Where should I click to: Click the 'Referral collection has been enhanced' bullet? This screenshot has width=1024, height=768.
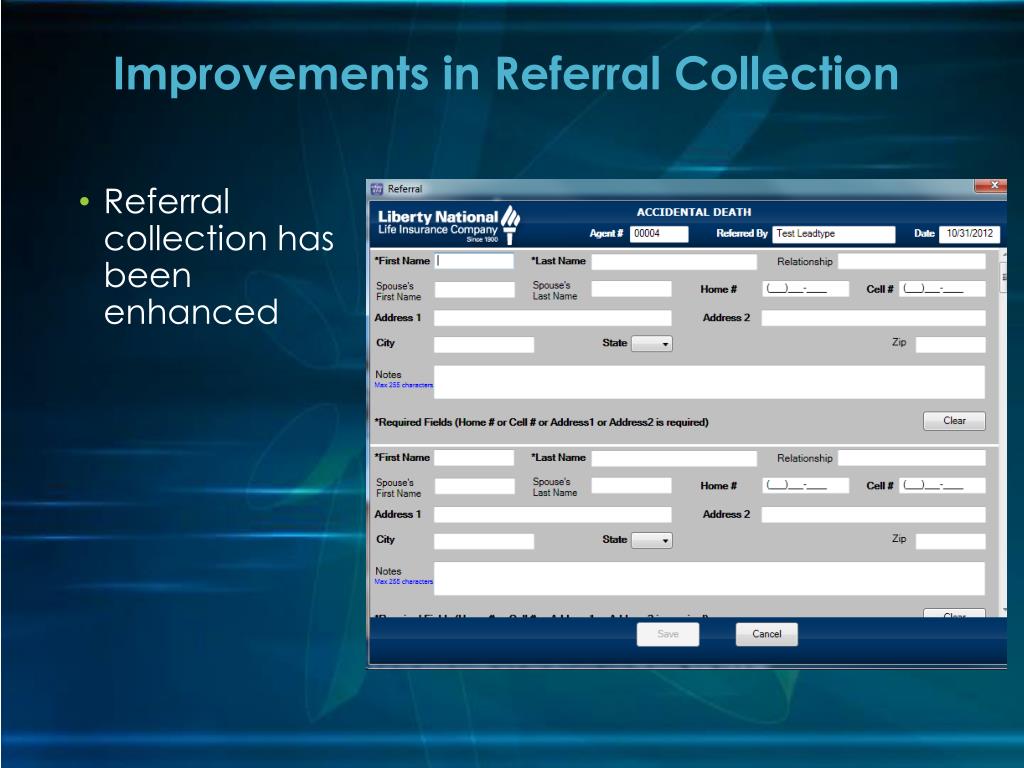219,257
